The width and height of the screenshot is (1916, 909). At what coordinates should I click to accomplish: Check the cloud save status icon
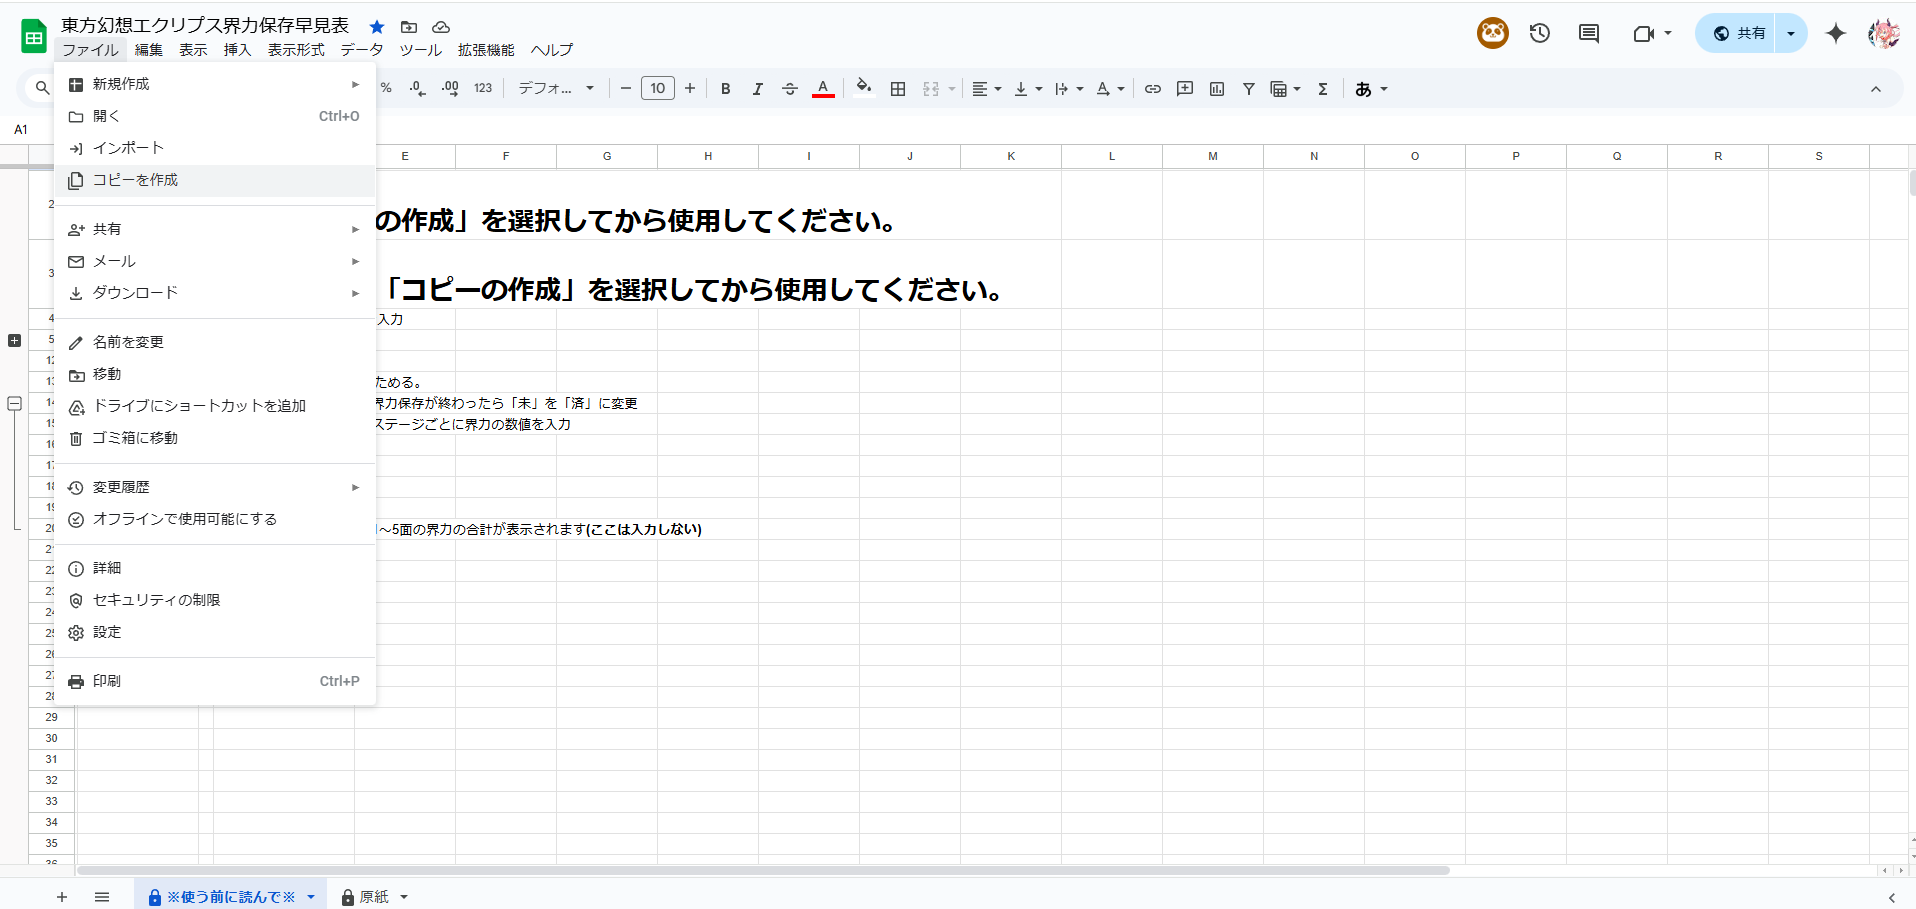point(441,27)
